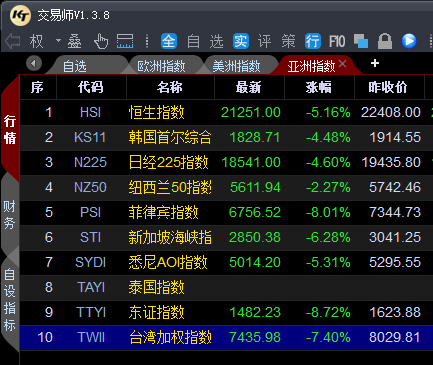Click previous close 8029.81
The width and height of the screenshot is (433, 365).
tap(395, 338)
